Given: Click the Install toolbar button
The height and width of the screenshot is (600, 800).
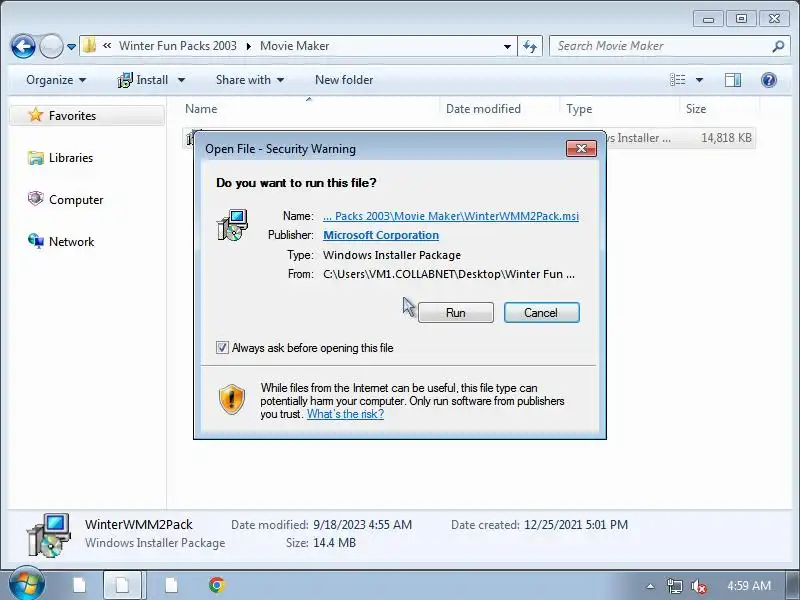Looking at the screenshot, I should pyautogui.click(x=142, y=80).
